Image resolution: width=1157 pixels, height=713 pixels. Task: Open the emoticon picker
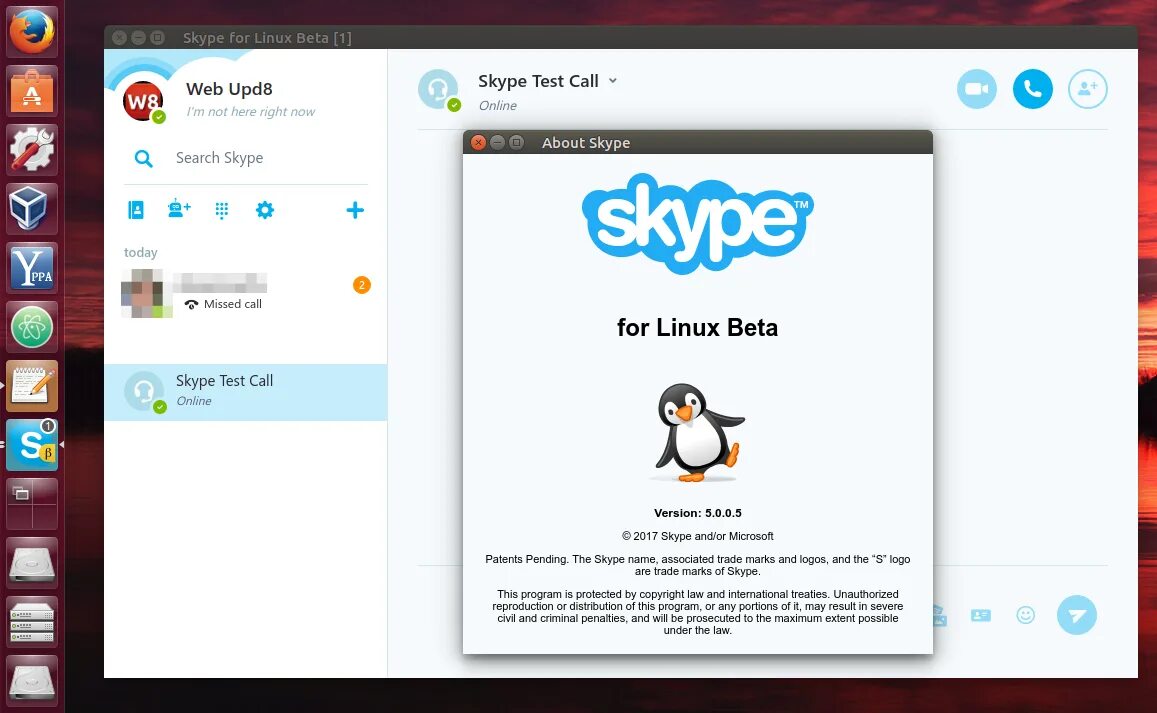point(1026,615)
